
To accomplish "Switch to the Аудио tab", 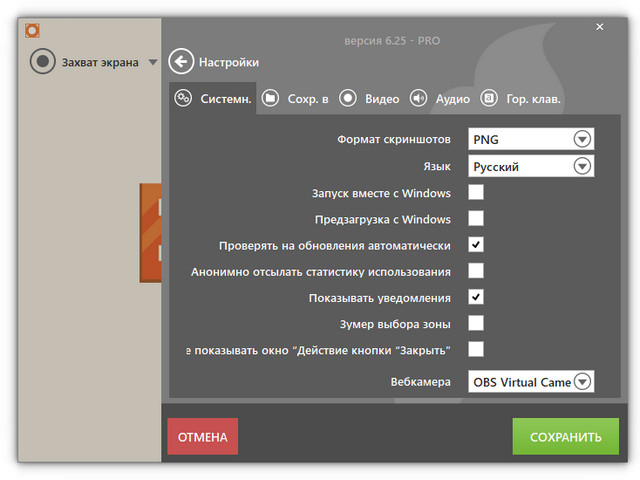I will [454, 99].
